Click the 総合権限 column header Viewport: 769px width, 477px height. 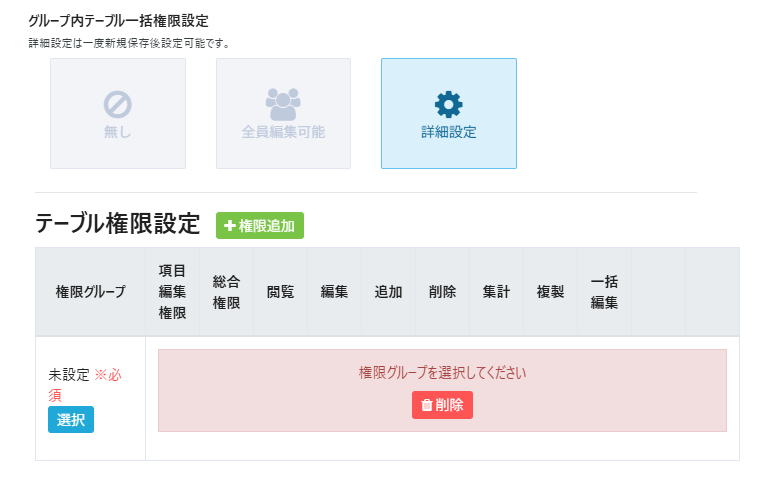[227, 292]
